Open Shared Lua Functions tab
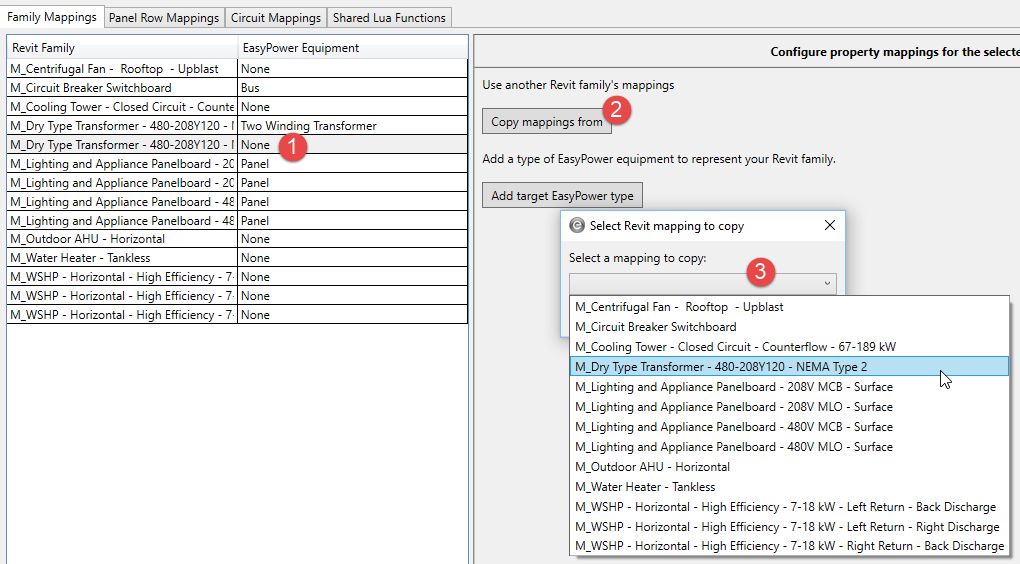The height and width of the screenshot is (564, 1020). (390, 18)
